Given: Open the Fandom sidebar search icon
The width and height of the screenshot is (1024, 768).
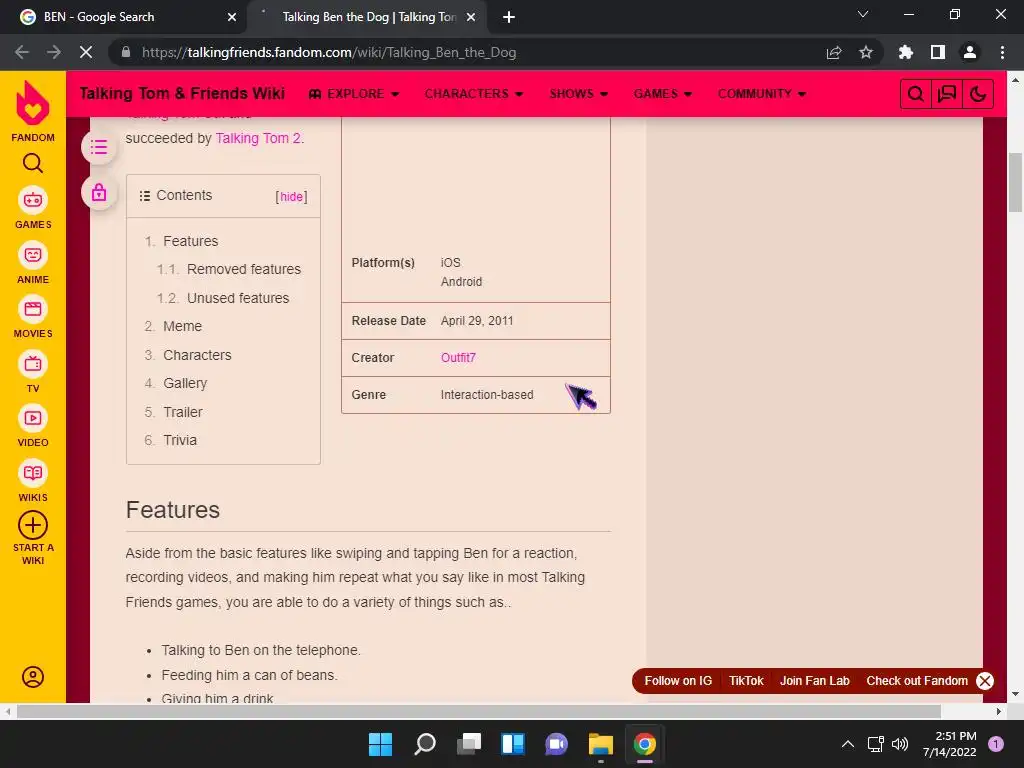Looking at the screenshot, I should tap(33, 163).
